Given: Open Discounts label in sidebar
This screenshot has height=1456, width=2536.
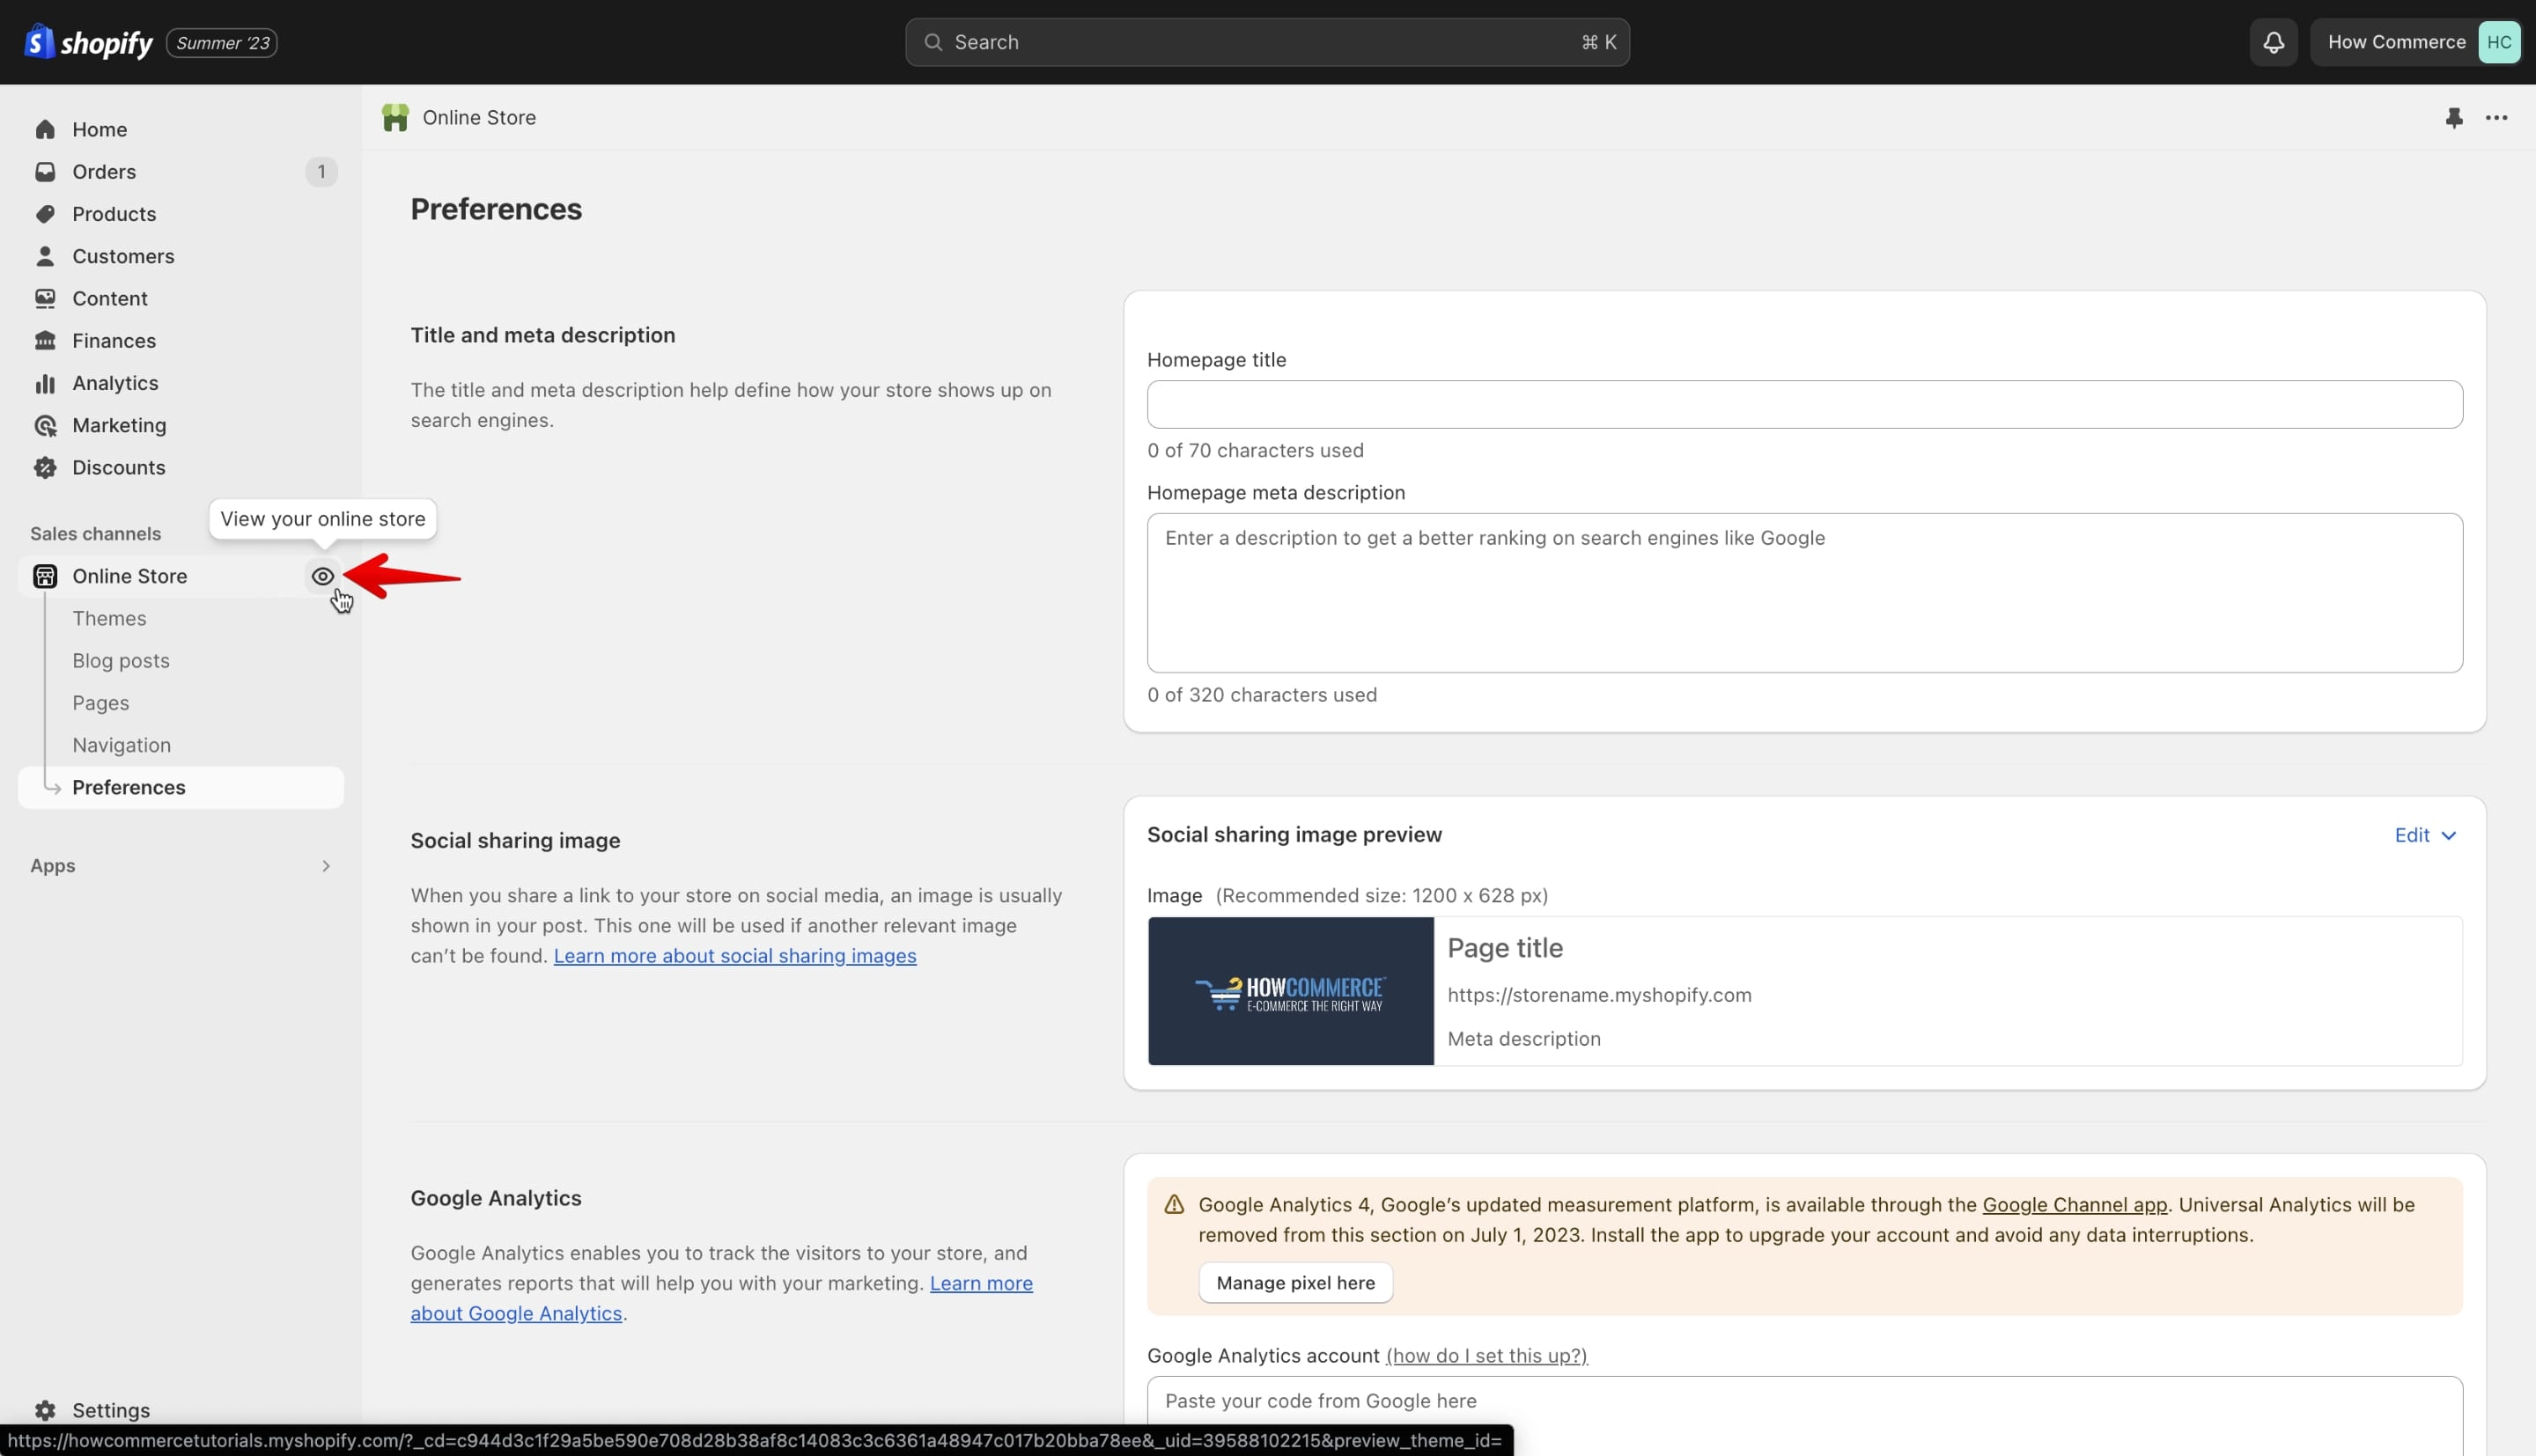Looking at the screenshot, I should point(119,467).
